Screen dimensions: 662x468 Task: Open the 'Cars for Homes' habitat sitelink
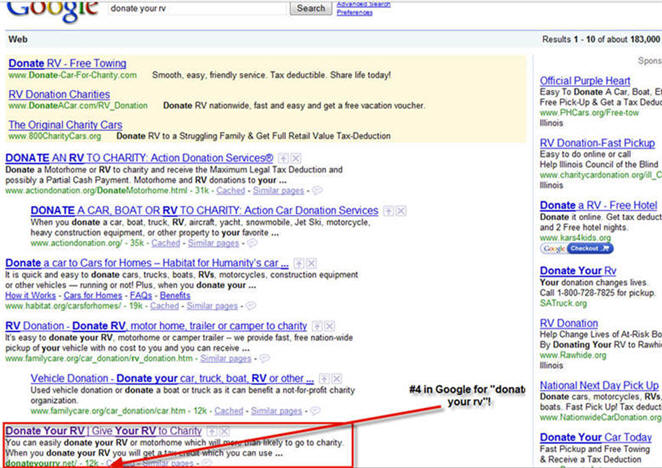pyautogui.click(x=93, y=295)
